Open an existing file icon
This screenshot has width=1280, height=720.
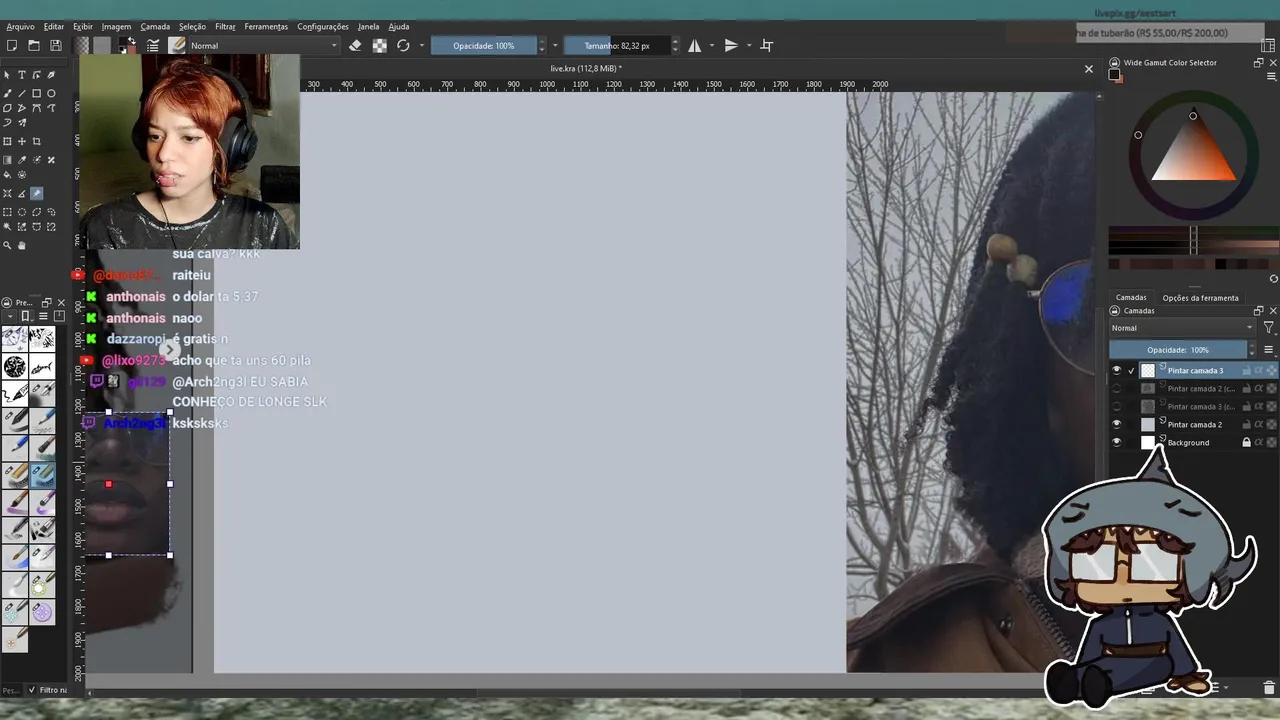[34, 45]
